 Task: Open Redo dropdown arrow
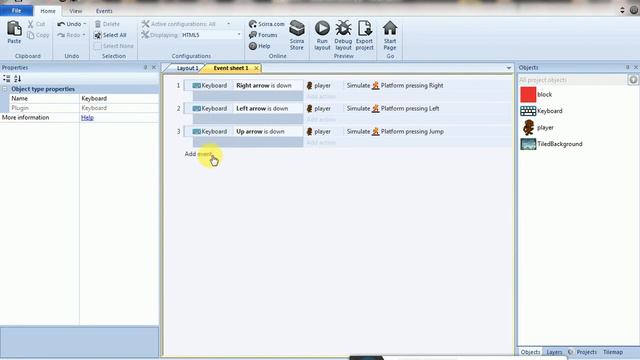click(x=84, y=36)
